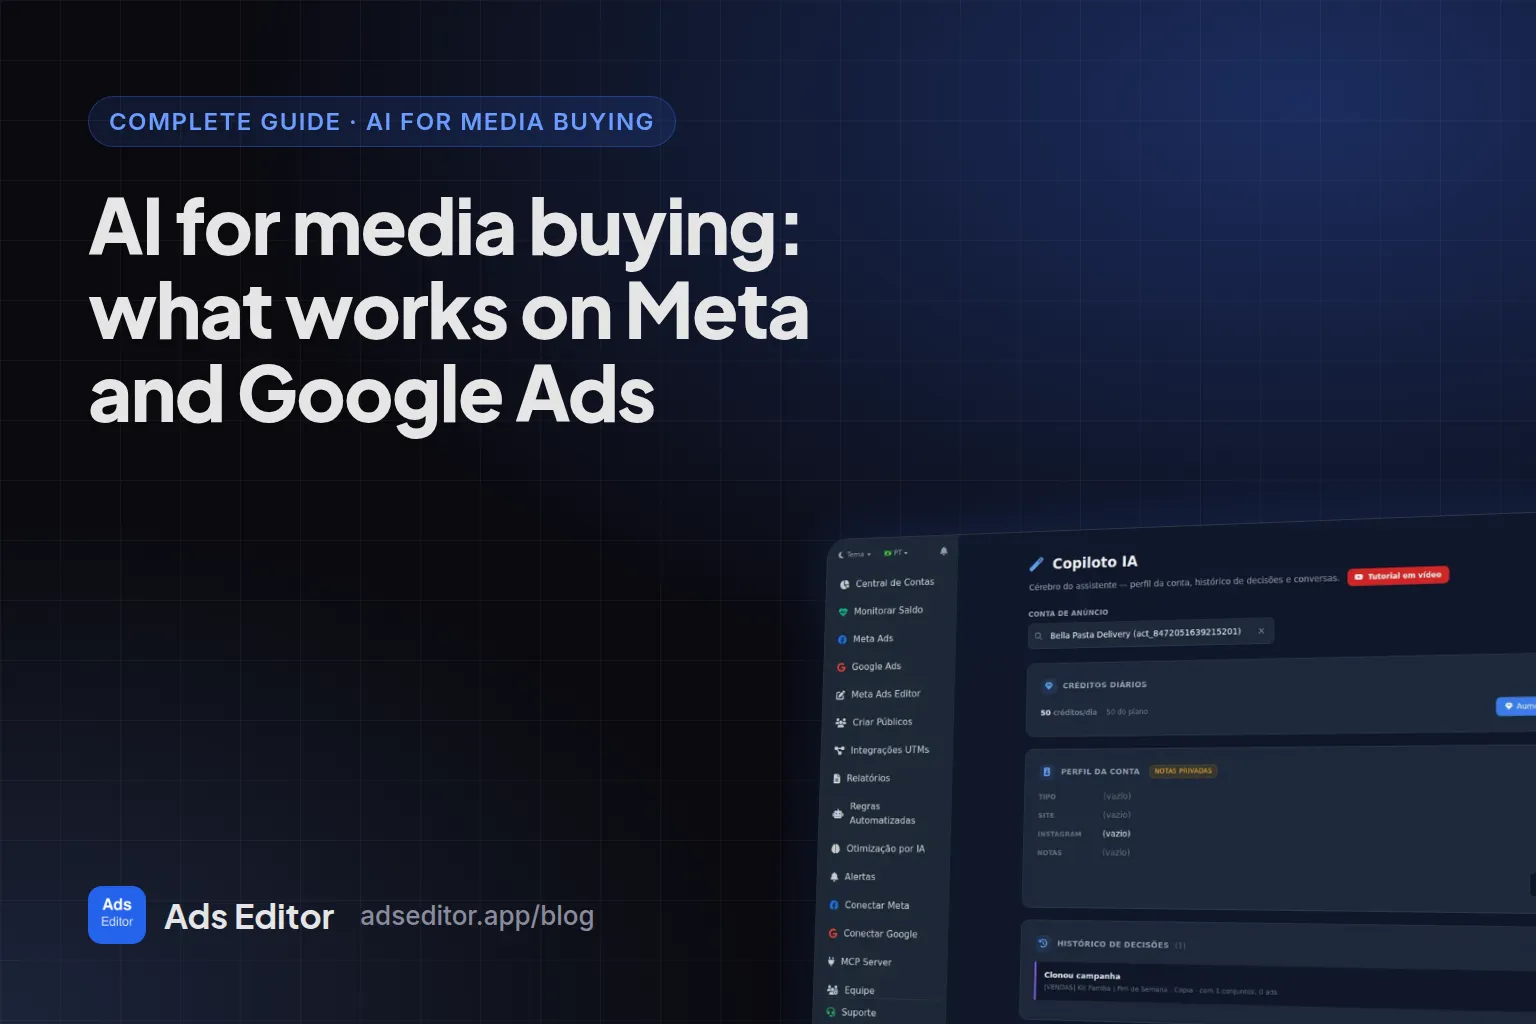1536x1024 pixels.
Task: Open Conectar Meta in the sidebar
Action: click(869, 905)
